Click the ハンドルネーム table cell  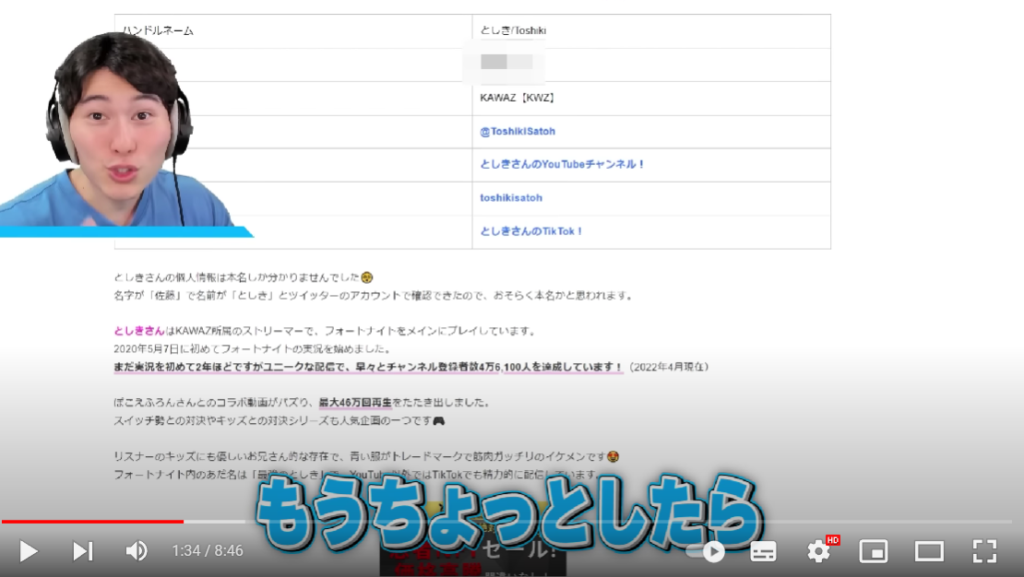[x=293, y=31]
